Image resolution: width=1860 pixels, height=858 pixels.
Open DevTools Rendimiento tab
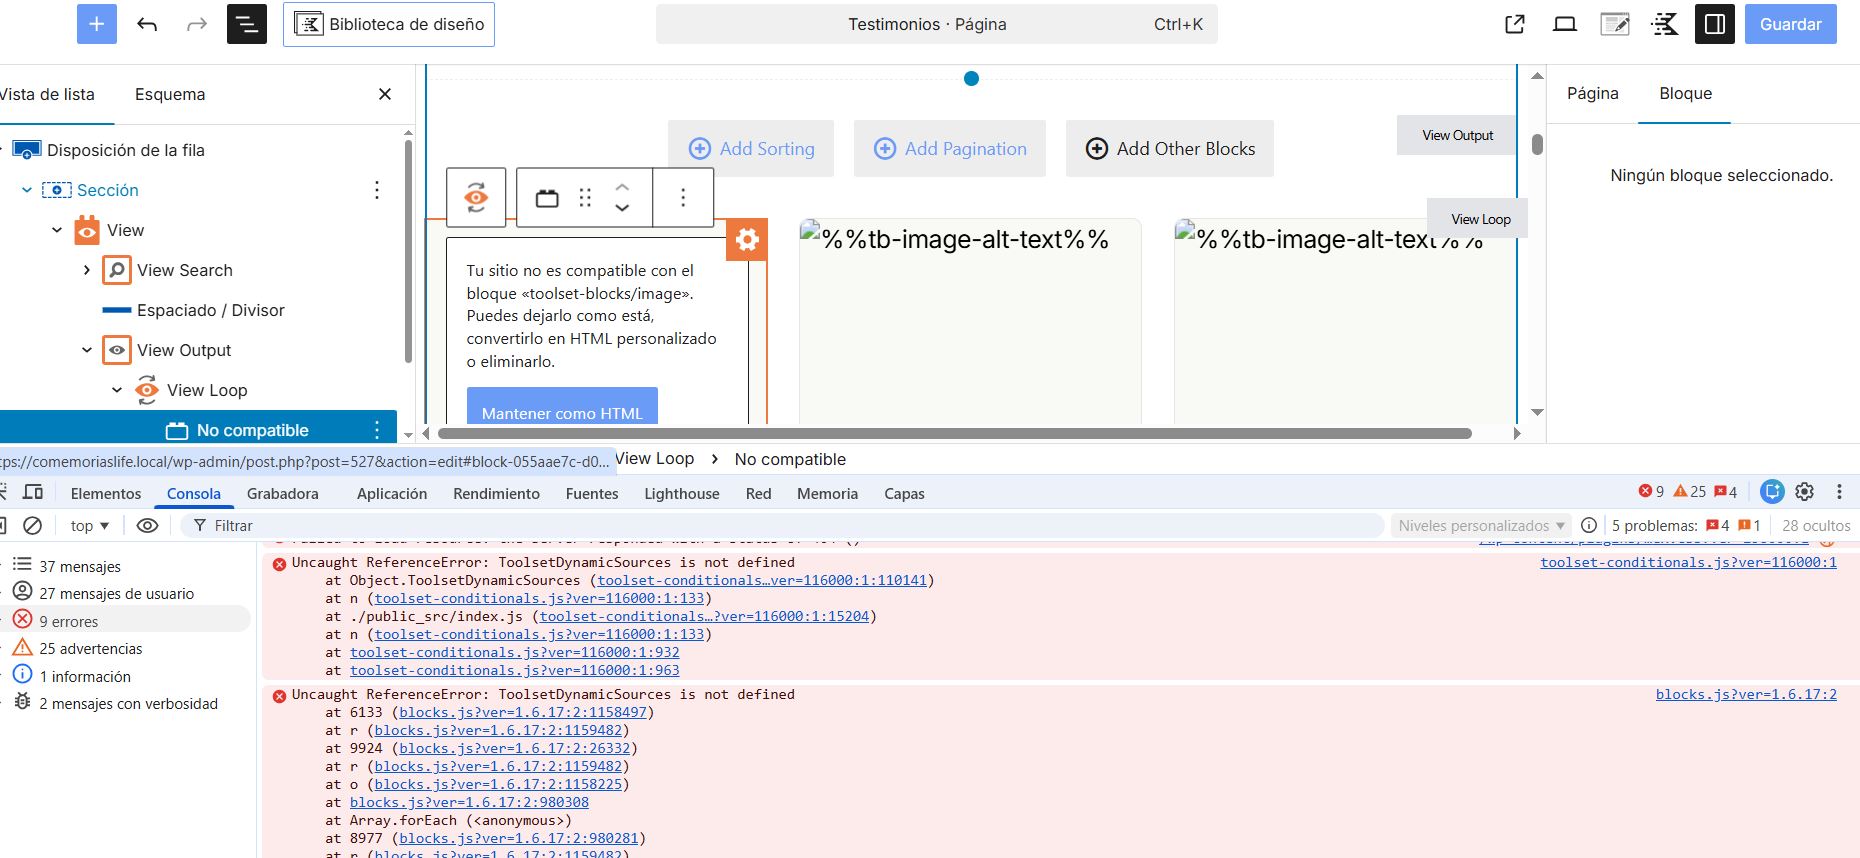coord(496,493)
